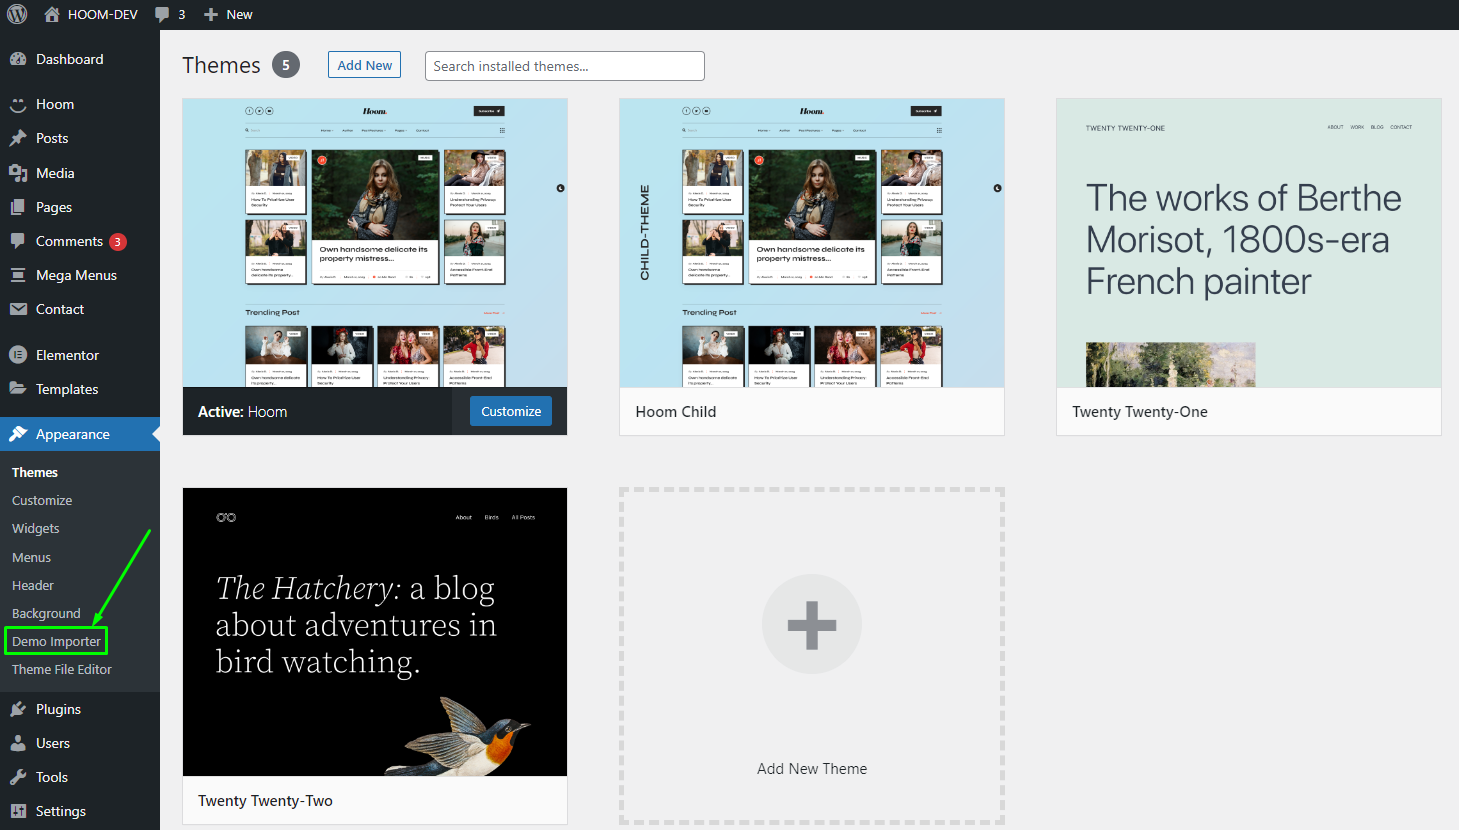Click the Dashboard gauge icon
The image size is (1459, 830).
18,59
